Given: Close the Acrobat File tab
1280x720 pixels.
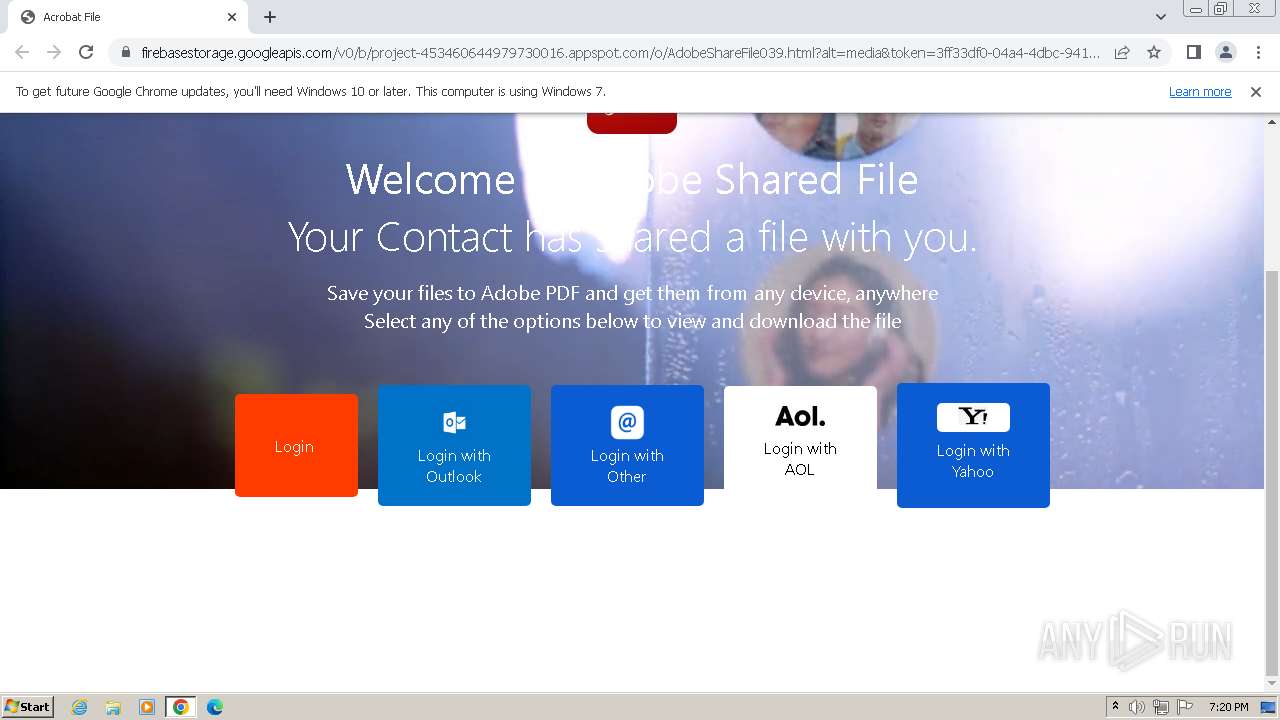Looking at the screenshot, I should coord(232,17).
